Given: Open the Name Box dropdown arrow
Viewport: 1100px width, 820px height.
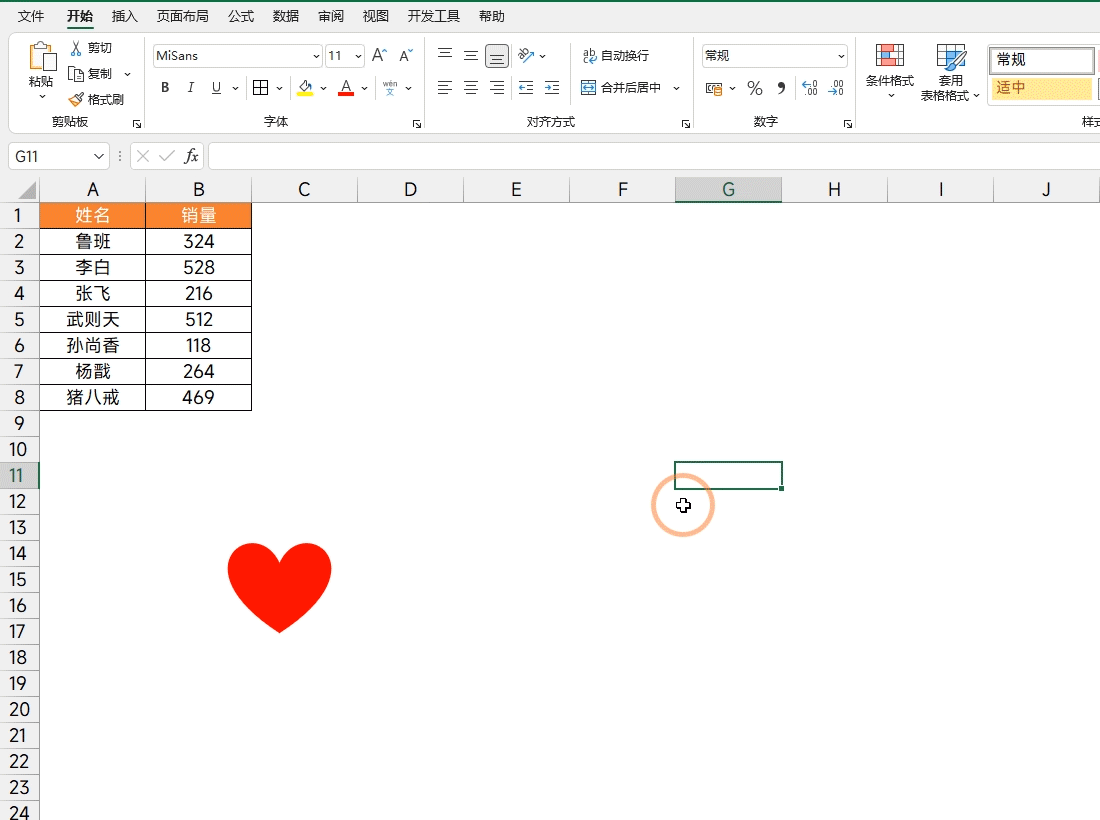Looking at the screenshot, I should [x=99, y=157].
